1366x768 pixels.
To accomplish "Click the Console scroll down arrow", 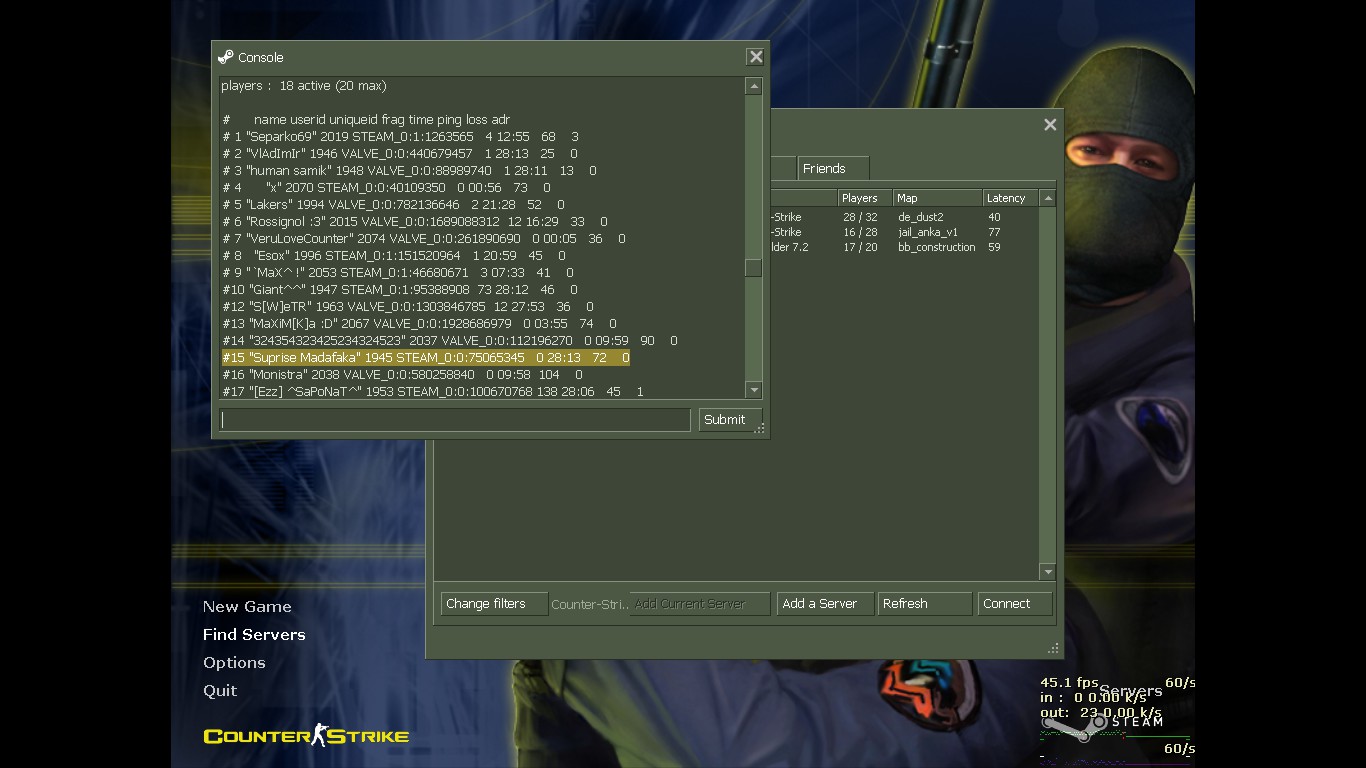I will [754, 390].
